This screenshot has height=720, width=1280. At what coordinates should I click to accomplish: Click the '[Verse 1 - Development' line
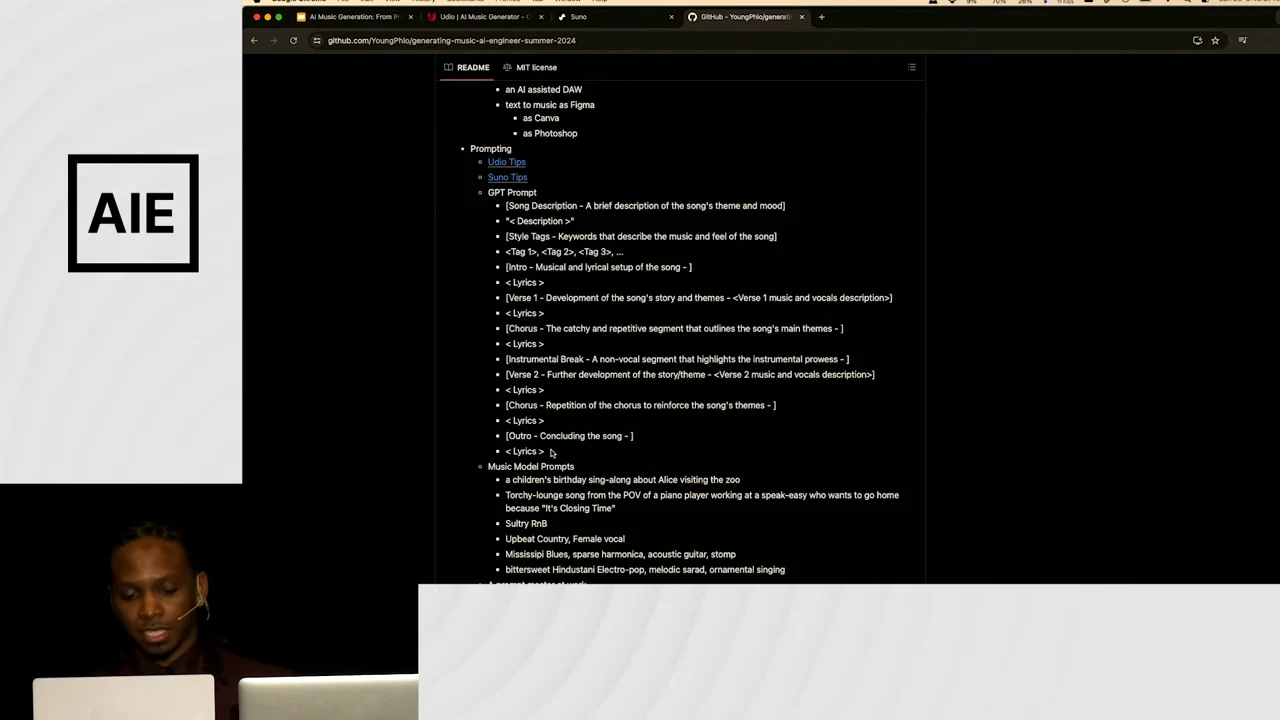click(699, 298)
